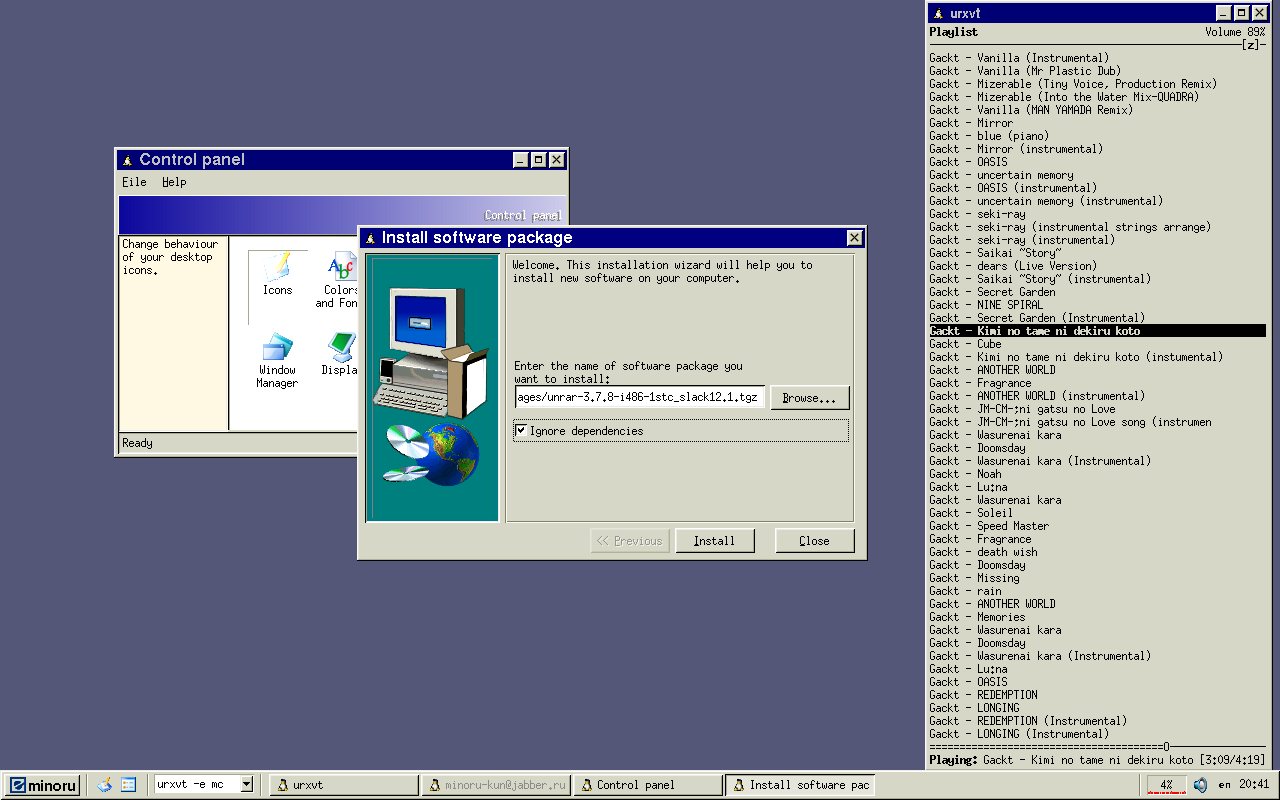Select track Gackt - NINE SPIRAL
This screenshot has width=1280, height=800.
(x=986, y=305)
